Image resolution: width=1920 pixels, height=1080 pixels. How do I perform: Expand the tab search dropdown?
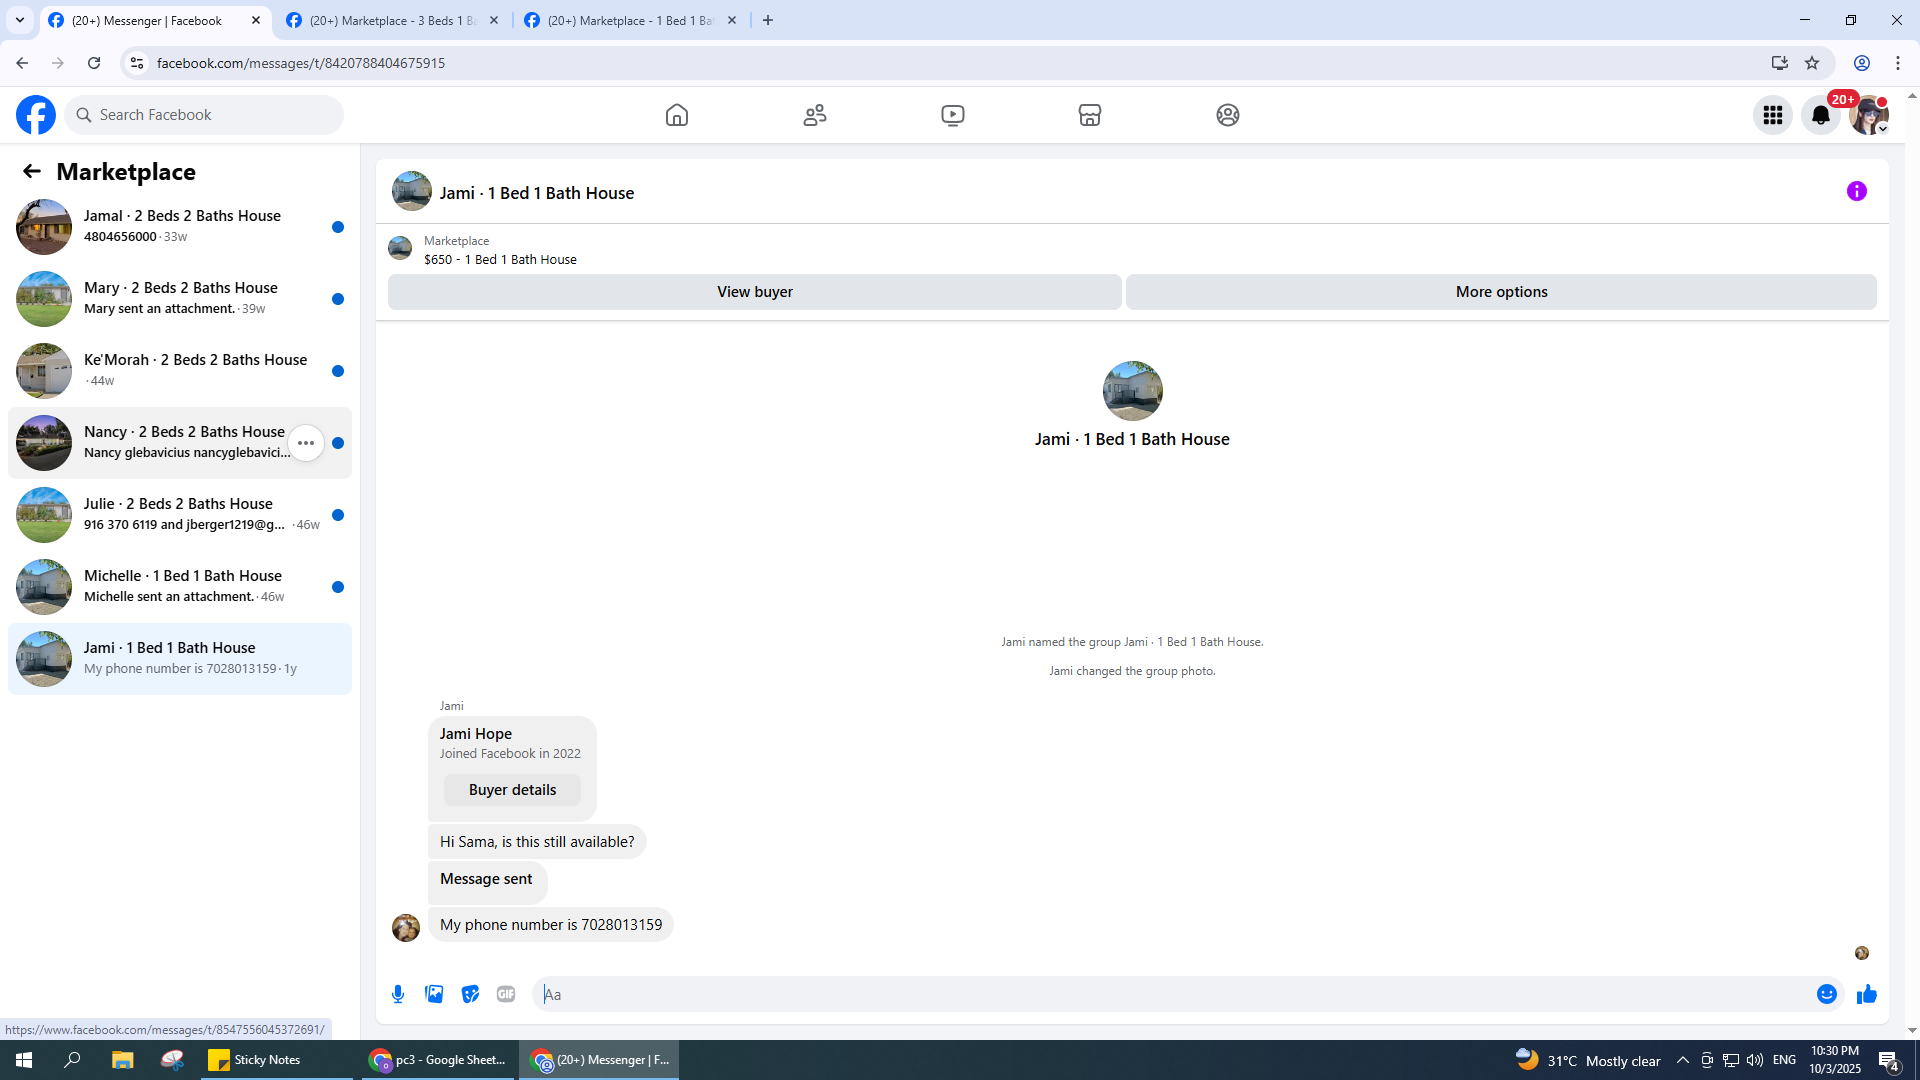coord(20,20)
